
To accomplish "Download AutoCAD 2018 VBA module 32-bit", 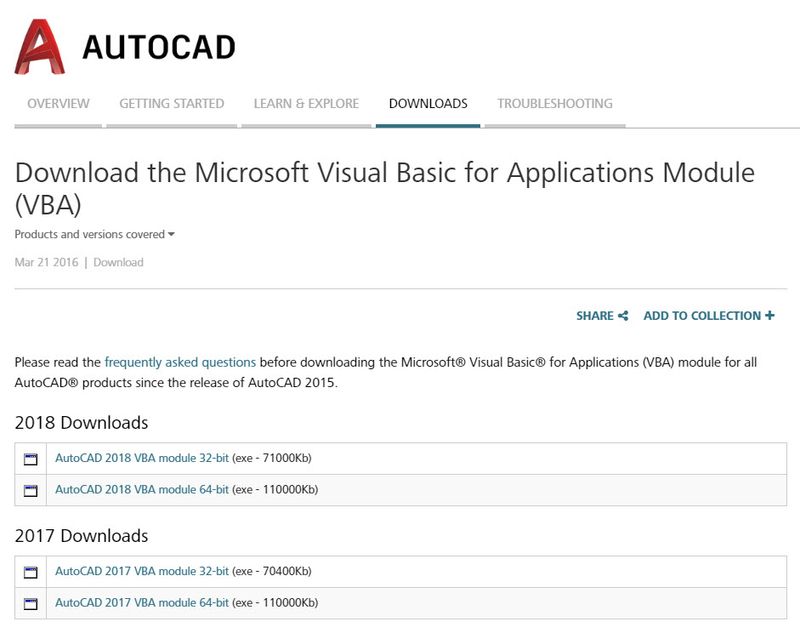I will click(x=142, y=459).
